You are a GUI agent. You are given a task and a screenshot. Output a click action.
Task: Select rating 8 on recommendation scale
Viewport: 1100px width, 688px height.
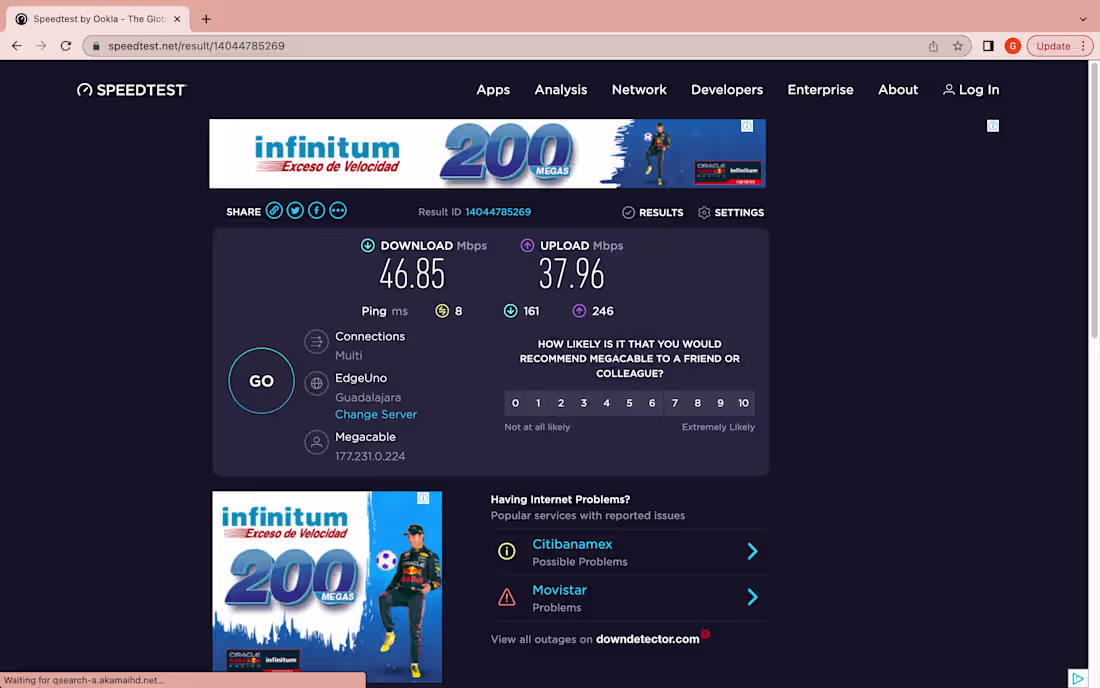pos(697,403)
